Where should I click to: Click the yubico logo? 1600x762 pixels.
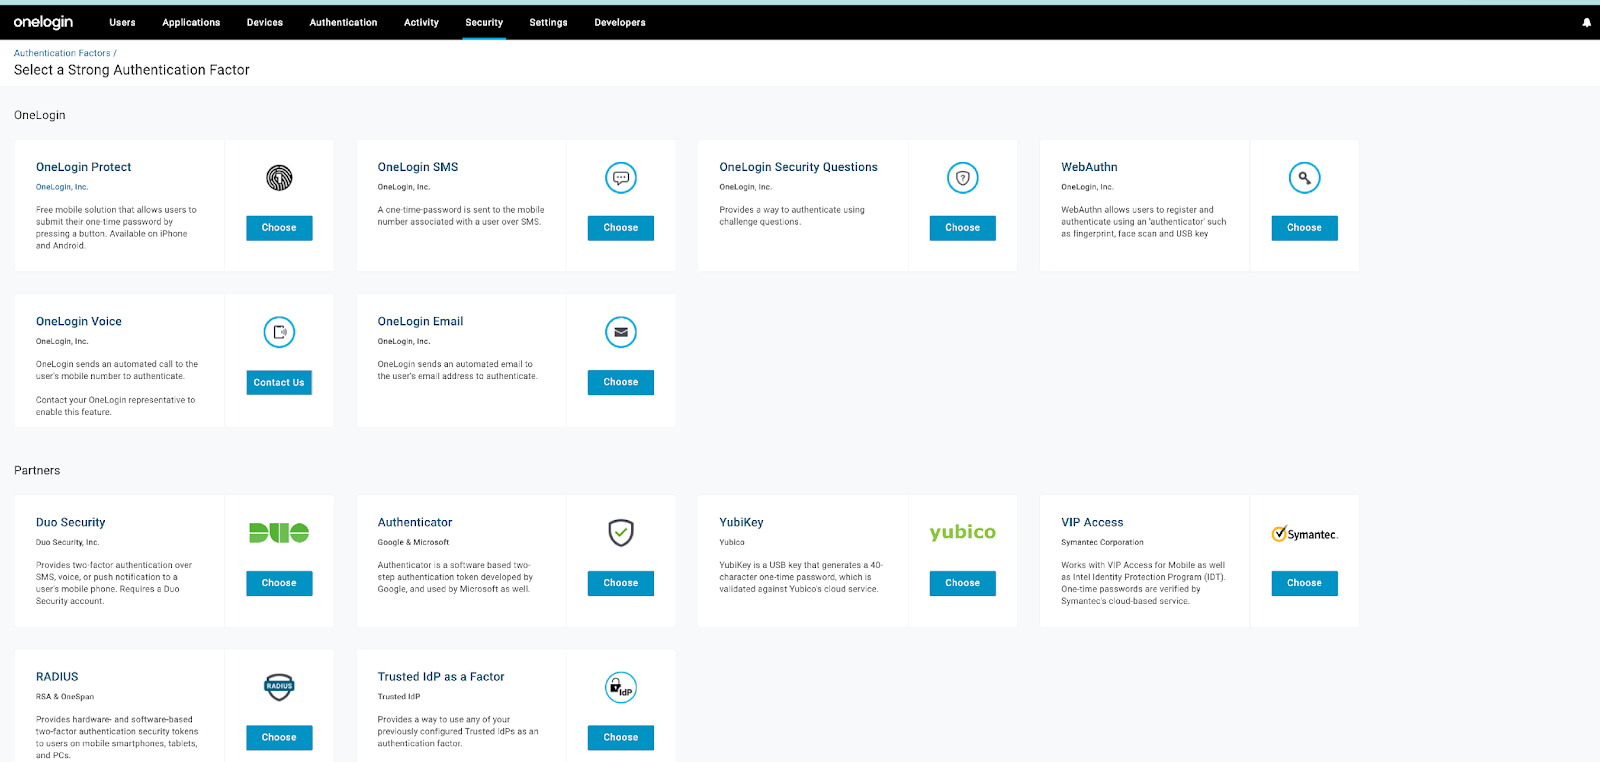click(x=963, y=532)
